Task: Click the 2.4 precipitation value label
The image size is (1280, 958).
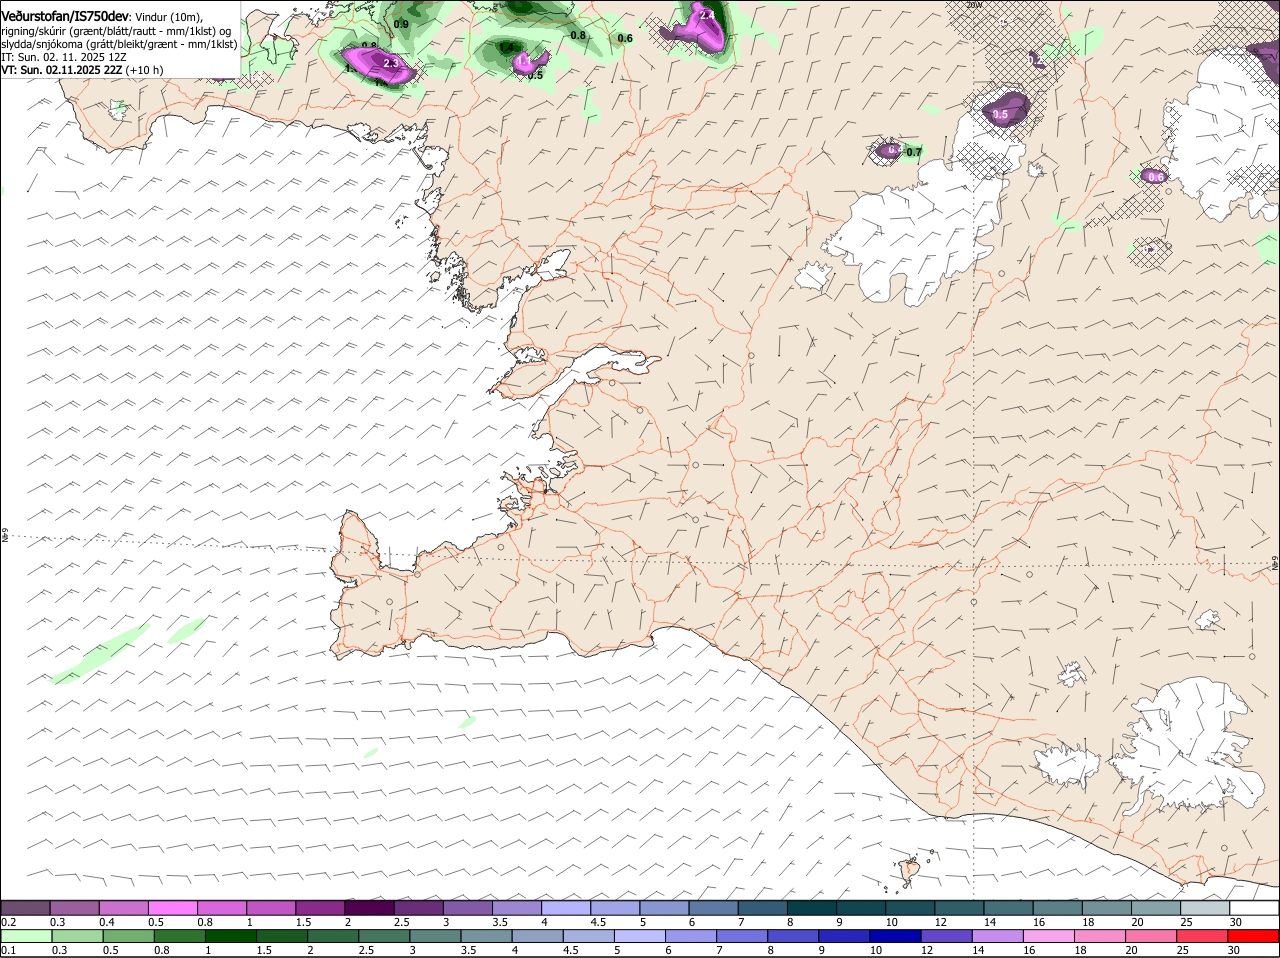Action: pyautogui.click(x=707, y=15)
